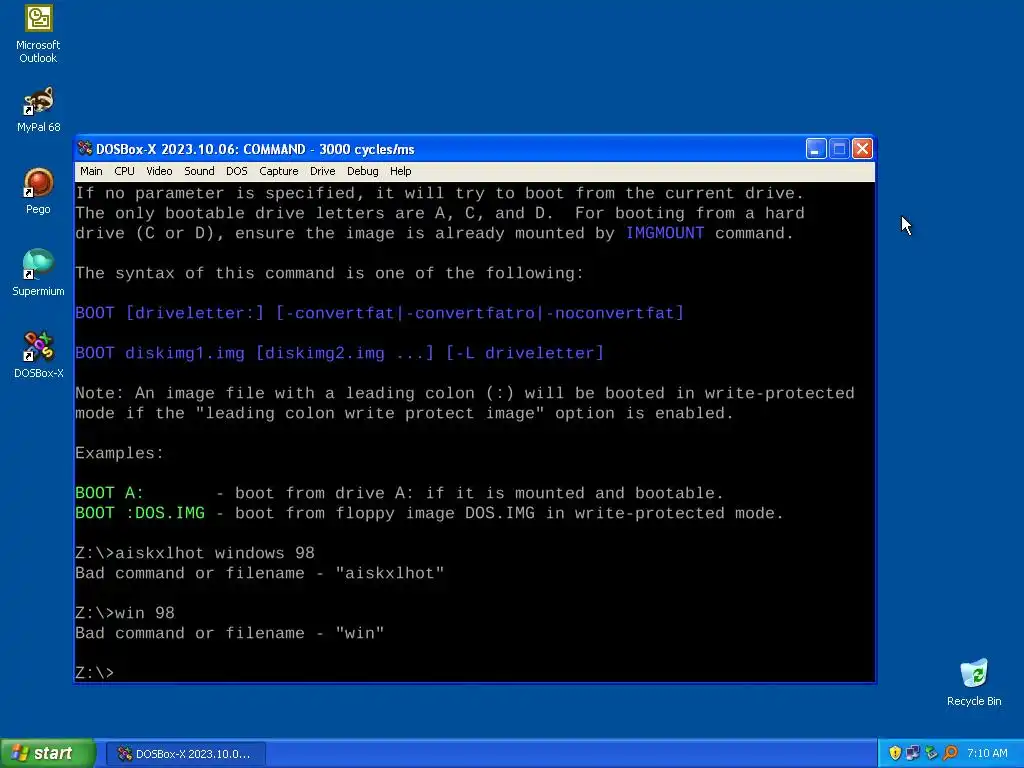Click the 'Examples:' heading text
This screenshot has width=1024, height=768.
click(x=120, y=453)
